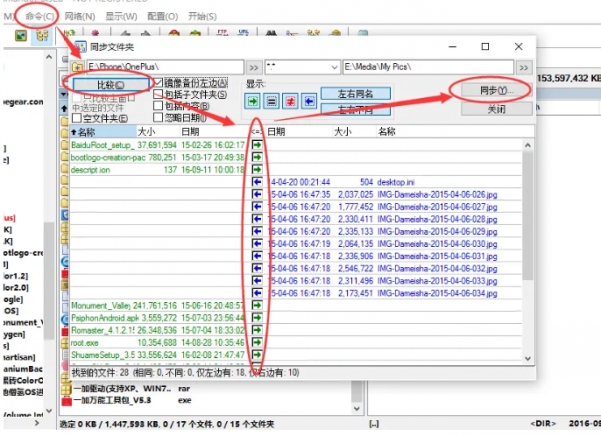Enable the 空文件夹 checkbox

click(x=77, y=118)
